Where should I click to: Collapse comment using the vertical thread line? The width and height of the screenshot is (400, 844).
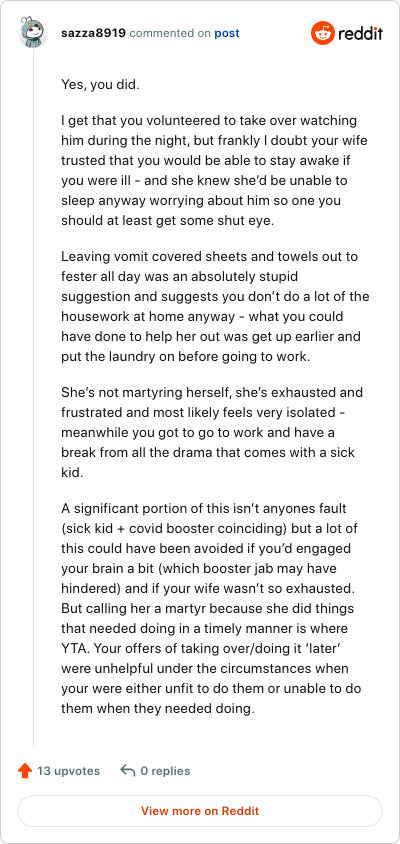pyautogui.click(x=33, y=398)
